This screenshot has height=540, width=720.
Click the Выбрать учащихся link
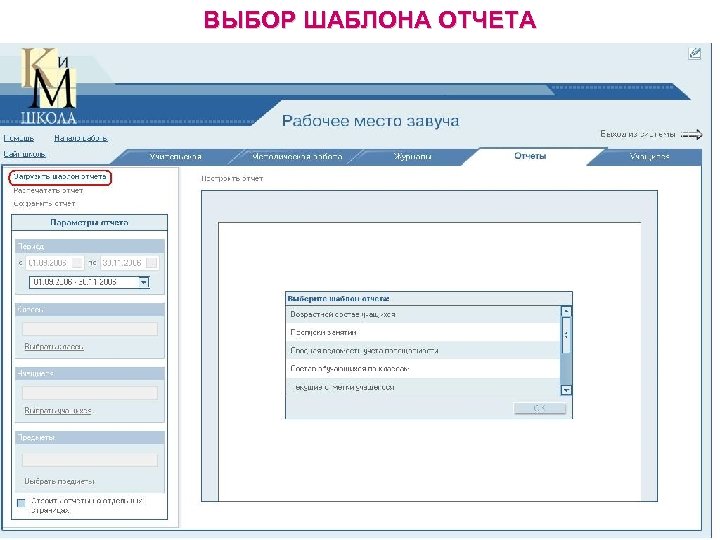point(58,411)
